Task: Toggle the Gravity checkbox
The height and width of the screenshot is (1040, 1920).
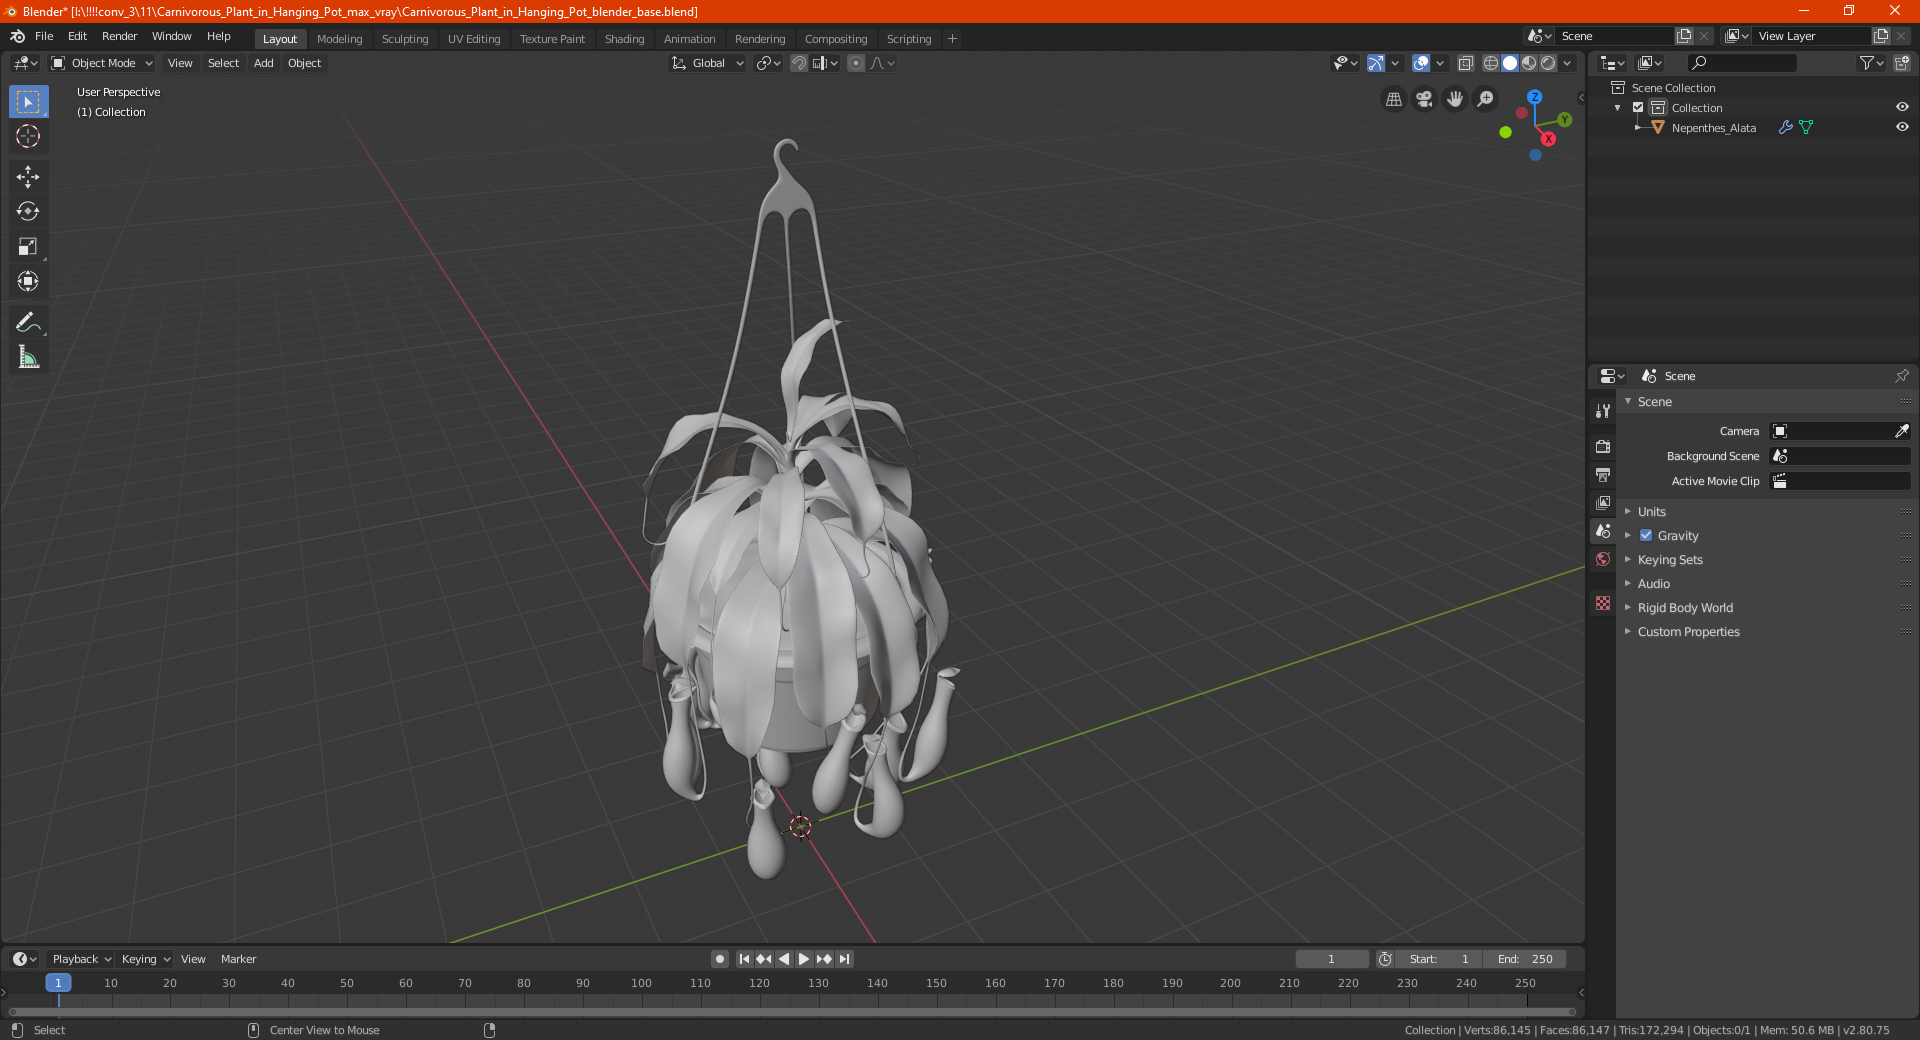Action: tap(1646, 536)
